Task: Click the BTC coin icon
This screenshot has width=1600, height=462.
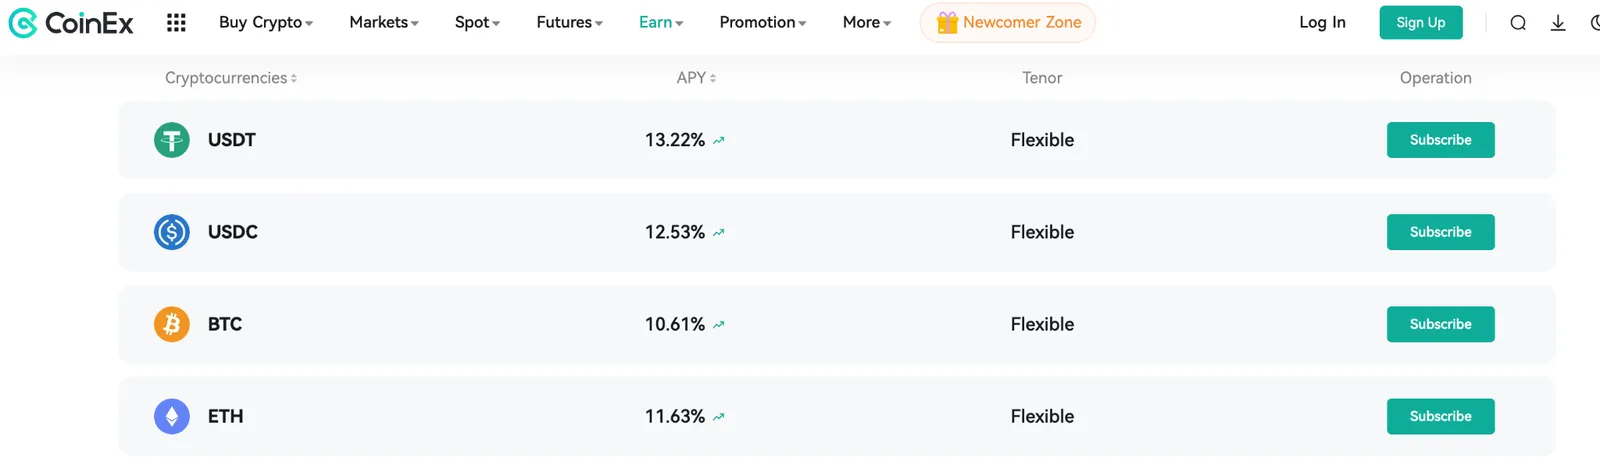Action: click(x=172, y=324)
